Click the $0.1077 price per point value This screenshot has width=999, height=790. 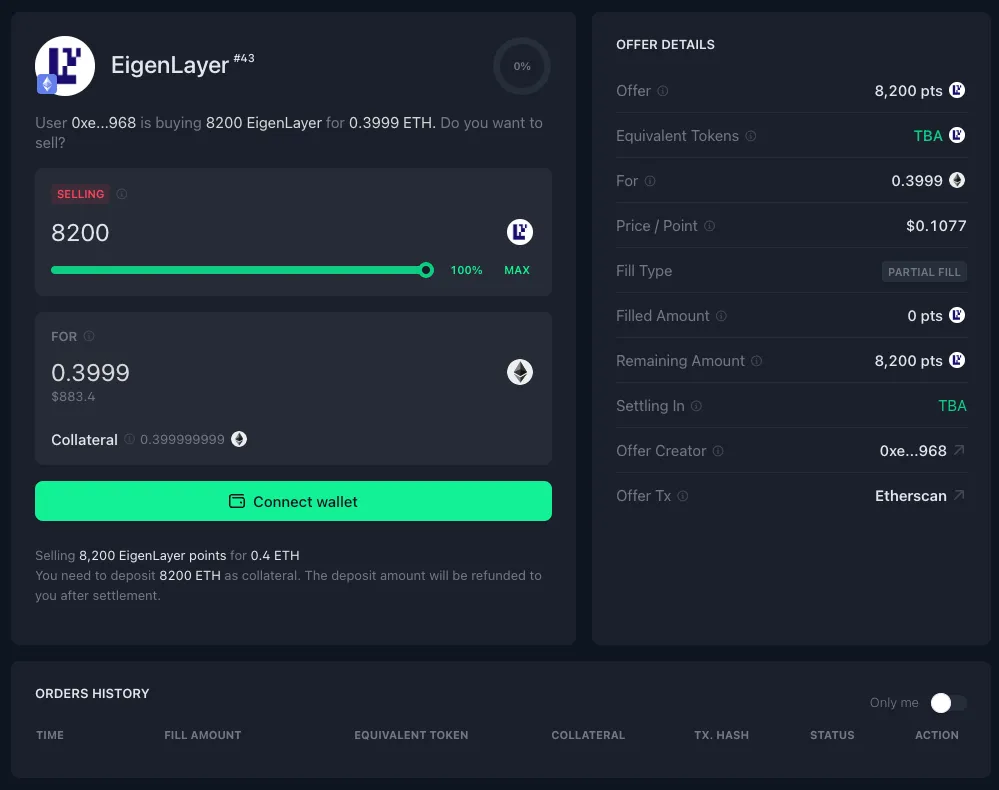coord(936,226)
